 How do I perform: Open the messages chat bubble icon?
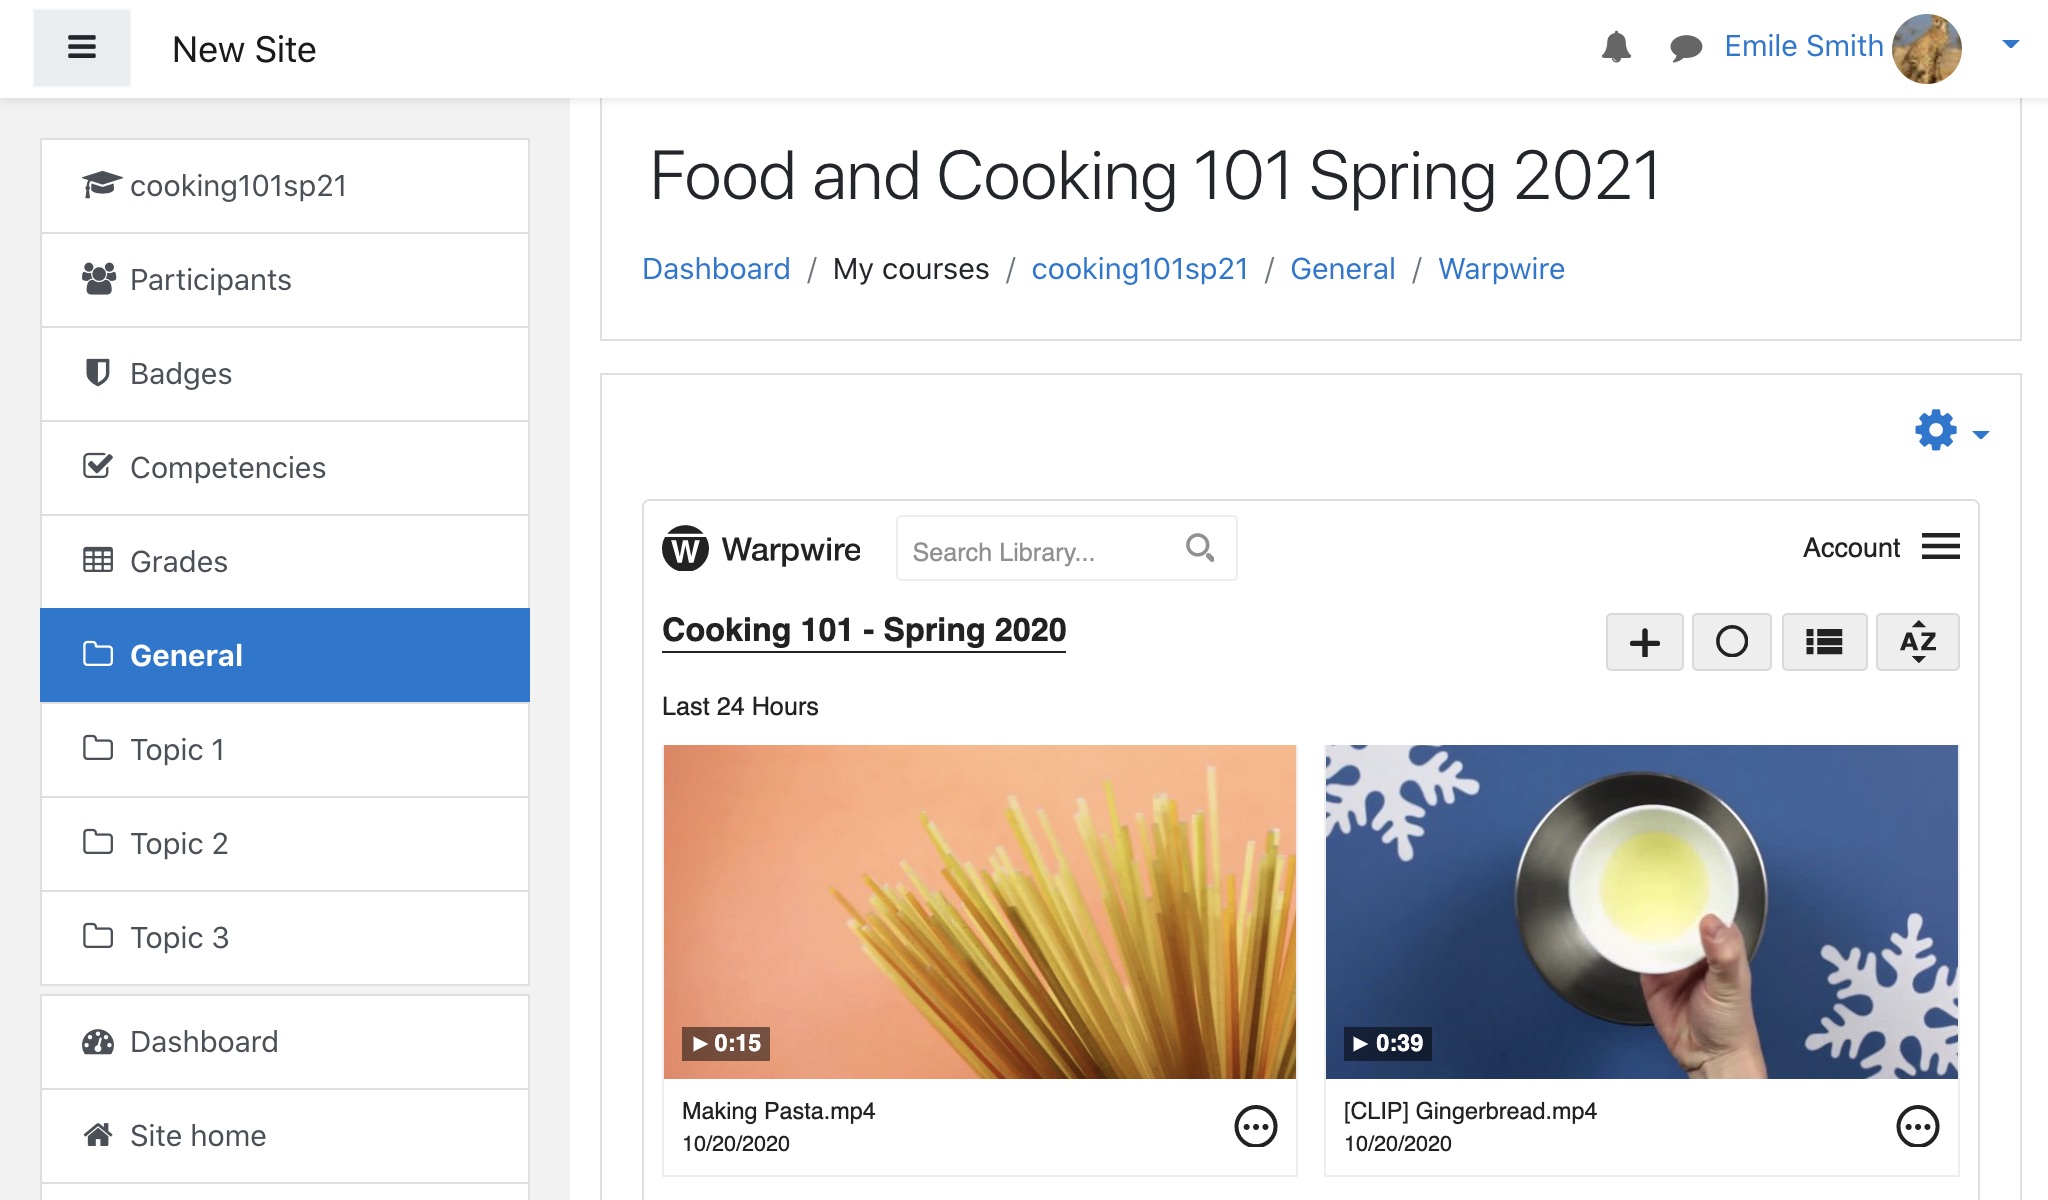(x=1686, y=47)
